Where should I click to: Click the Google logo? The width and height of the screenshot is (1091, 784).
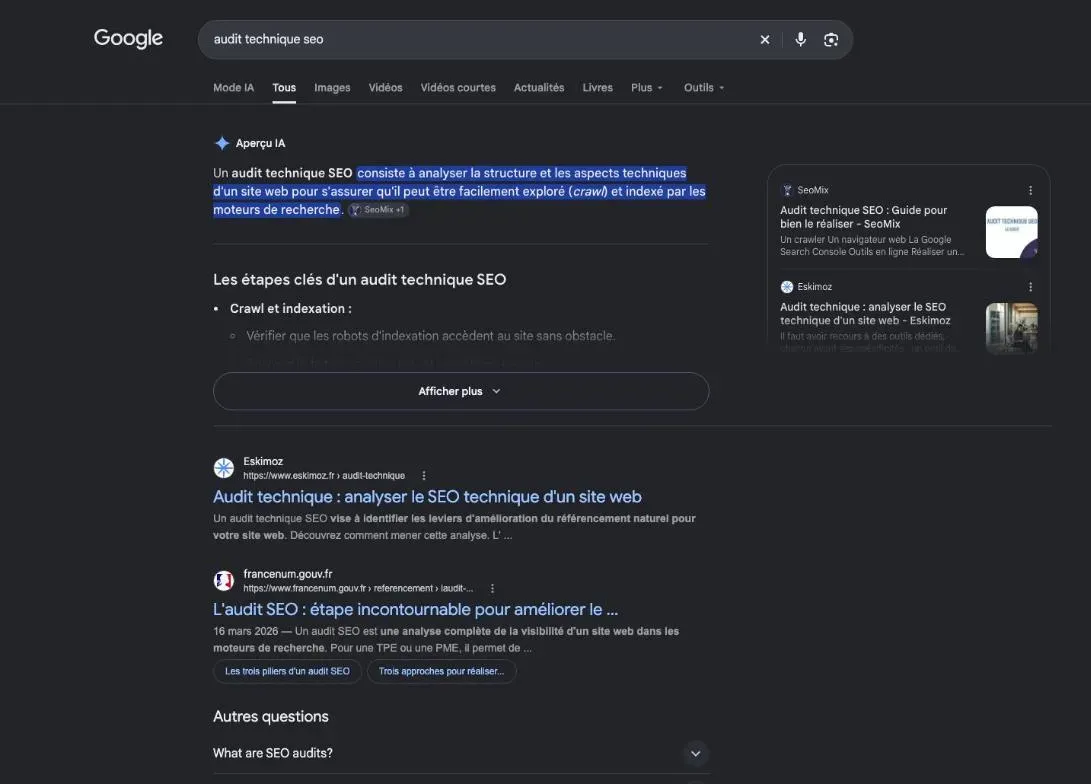[128, 38]
